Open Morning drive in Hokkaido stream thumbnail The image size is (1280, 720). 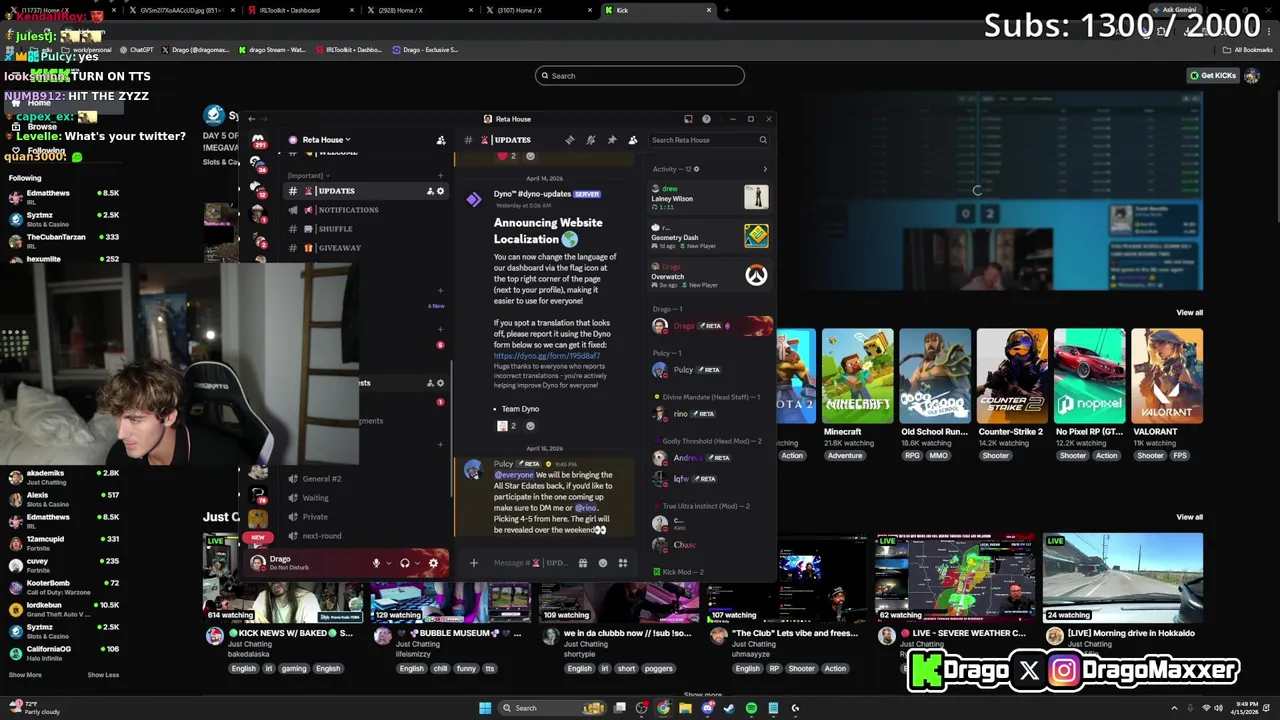pos(1122,578)
